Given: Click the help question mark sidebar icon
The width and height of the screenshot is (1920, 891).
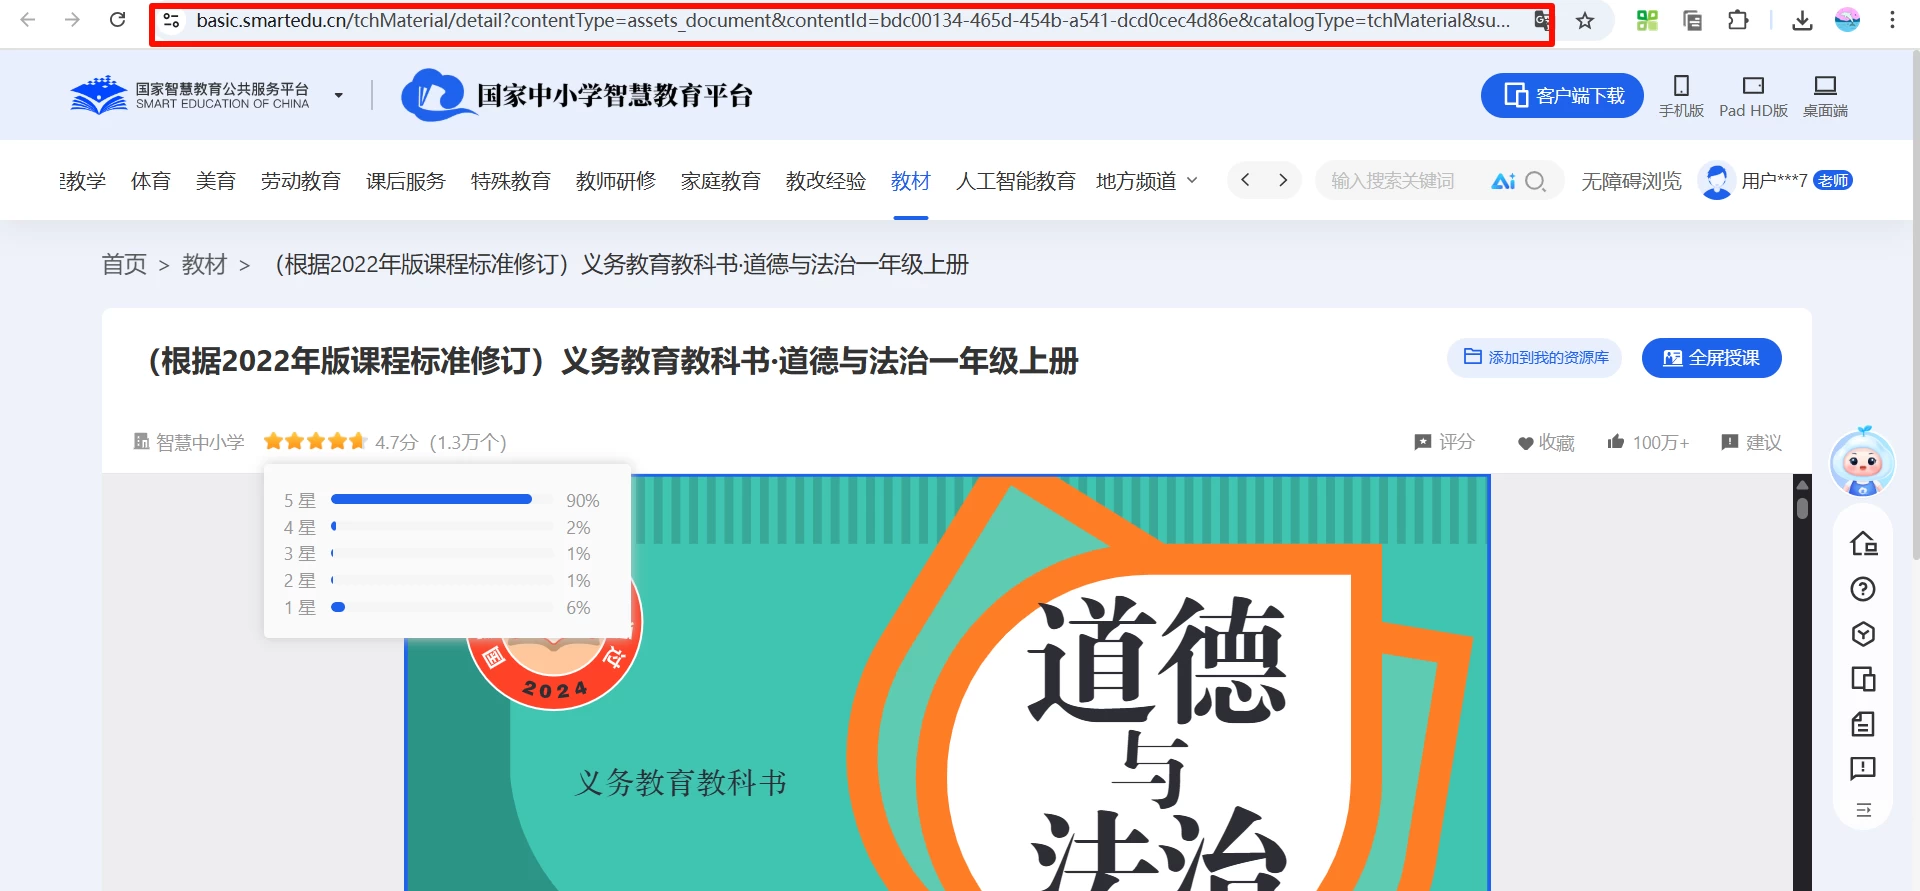Looking at the screenshot, I should click(1863, 589).
